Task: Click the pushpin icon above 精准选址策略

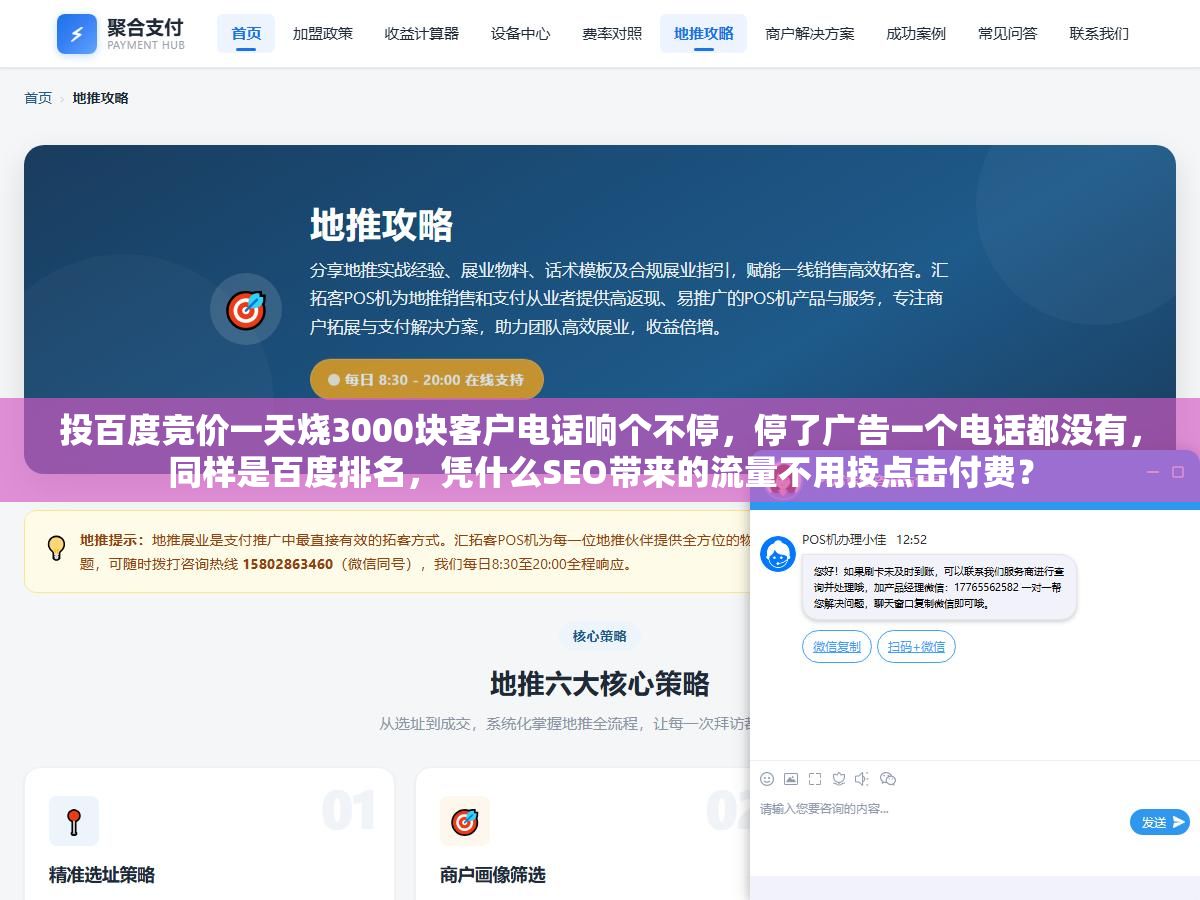Action: coord(73,822)
